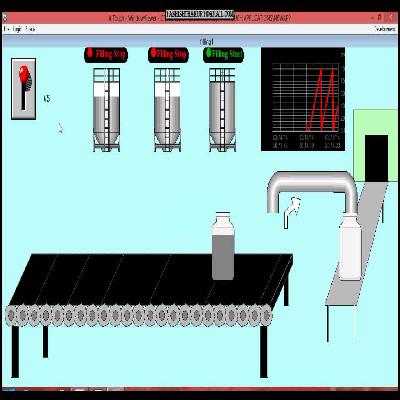Select the half-filled bottle on conveyor

(x=223, y=246)
